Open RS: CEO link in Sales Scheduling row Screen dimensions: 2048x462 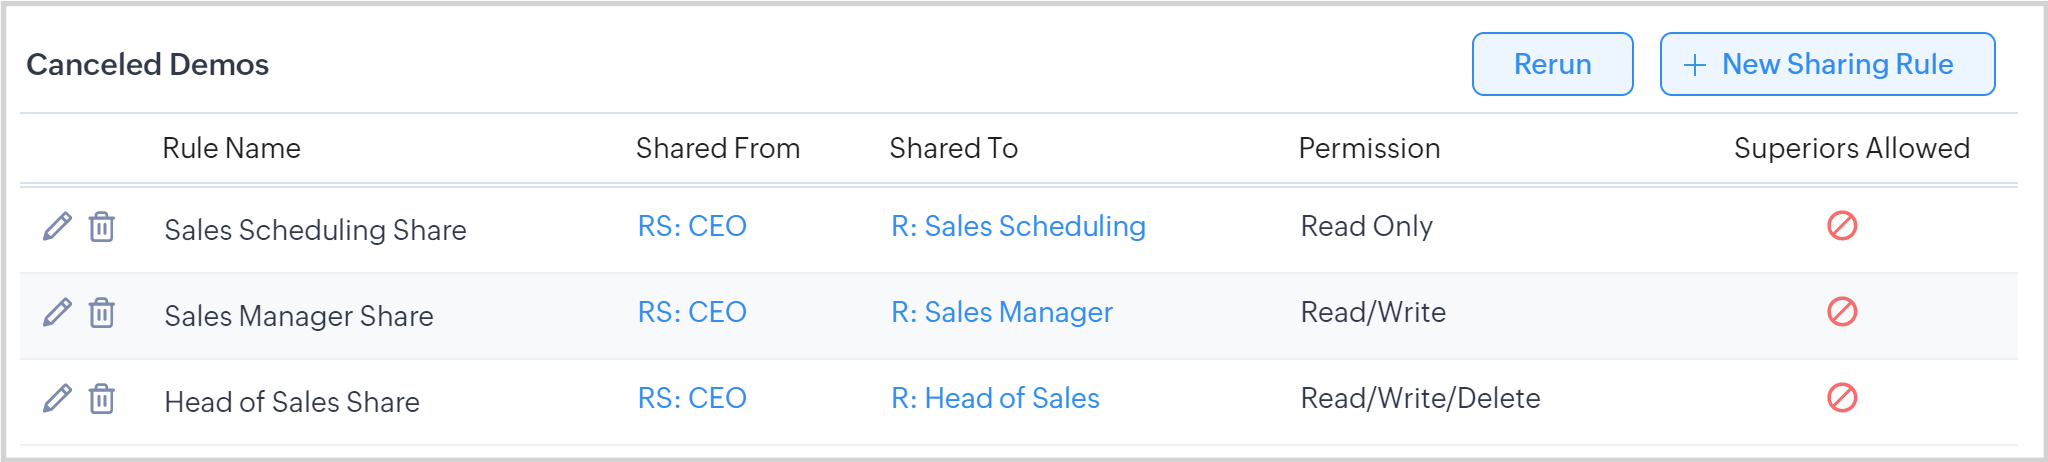(x=692, y=226)
